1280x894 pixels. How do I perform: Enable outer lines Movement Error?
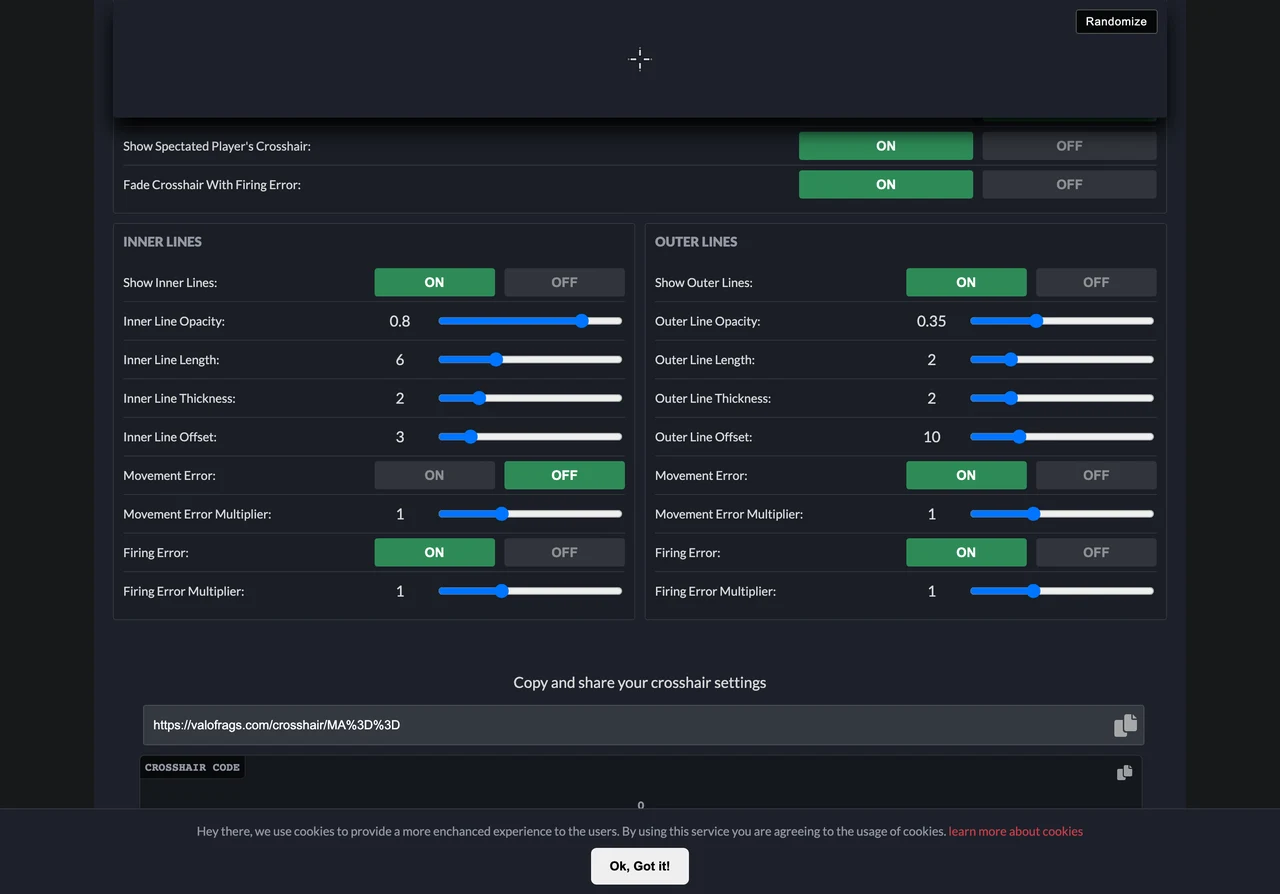point(966,475)
